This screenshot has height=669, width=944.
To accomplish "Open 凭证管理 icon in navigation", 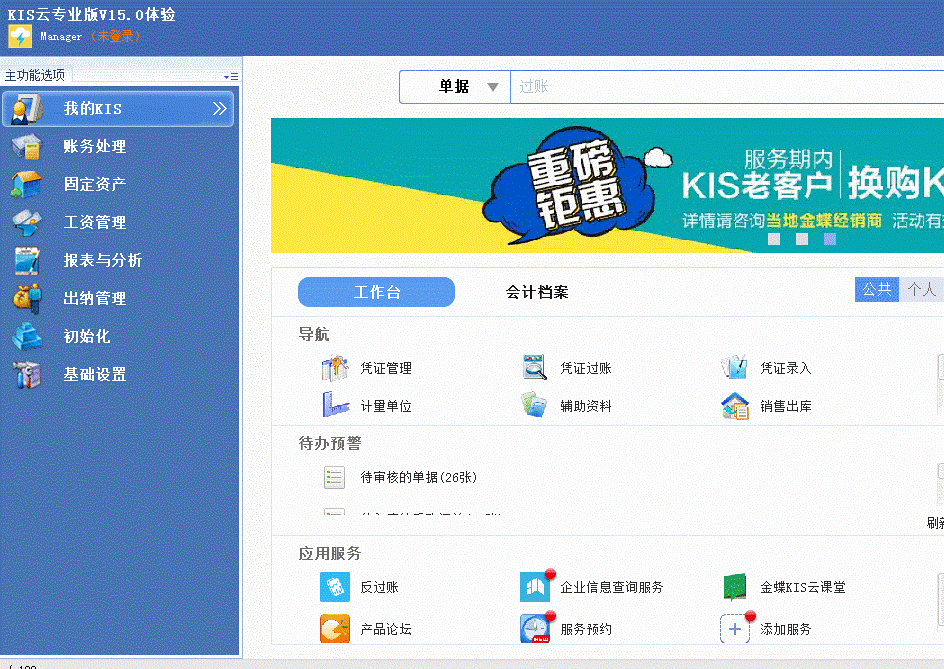I will pos(334,368).
